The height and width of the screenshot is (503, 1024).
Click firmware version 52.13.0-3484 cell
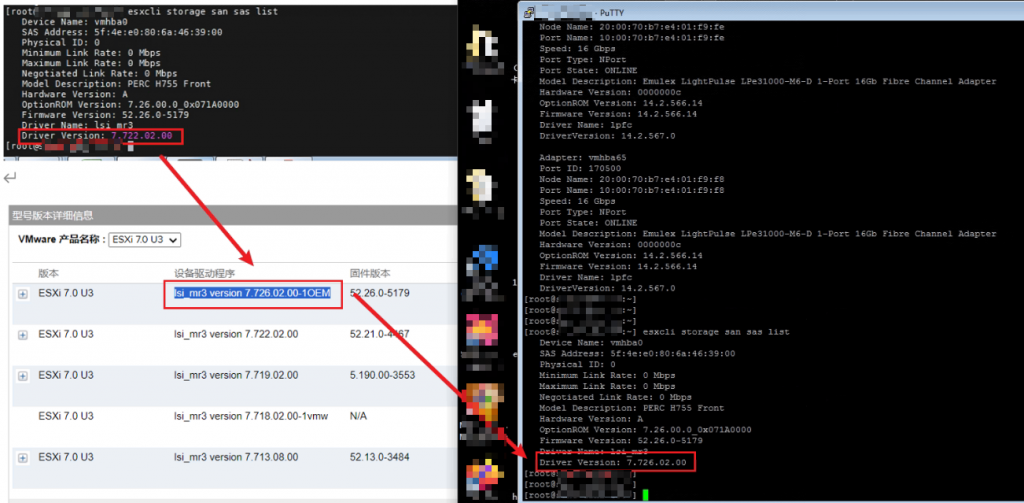click(380, 457)
